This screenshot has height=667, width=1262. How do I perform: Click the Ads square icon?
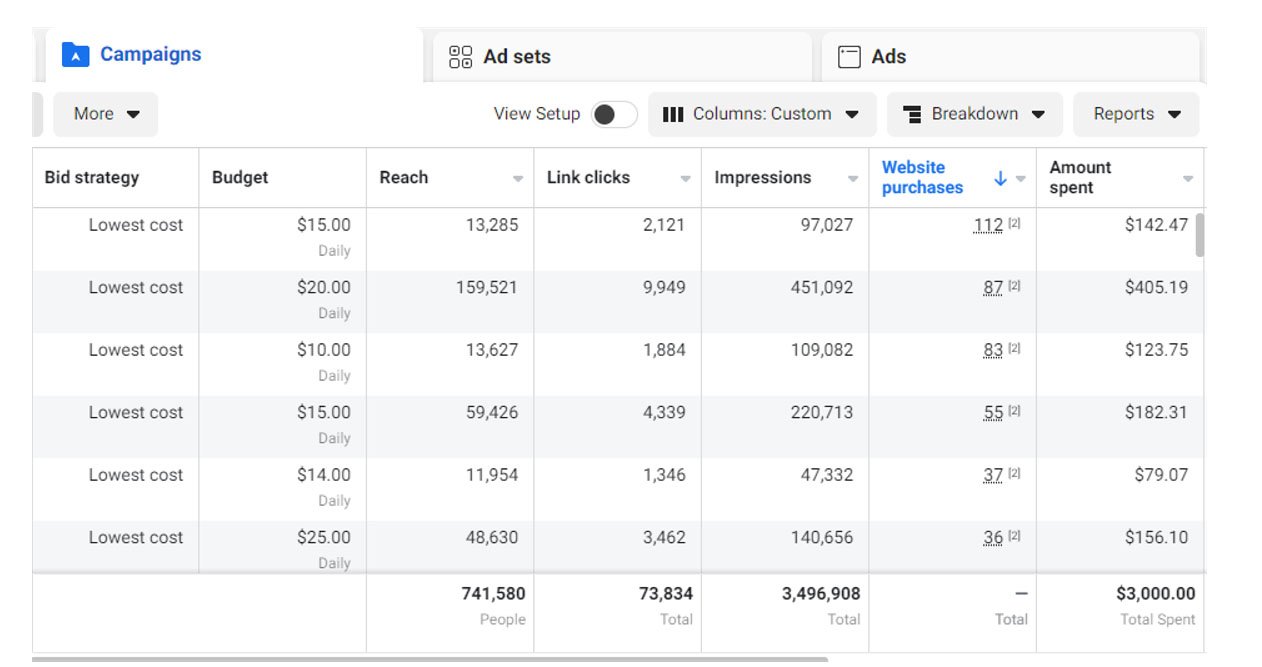(x=849, y=57)
